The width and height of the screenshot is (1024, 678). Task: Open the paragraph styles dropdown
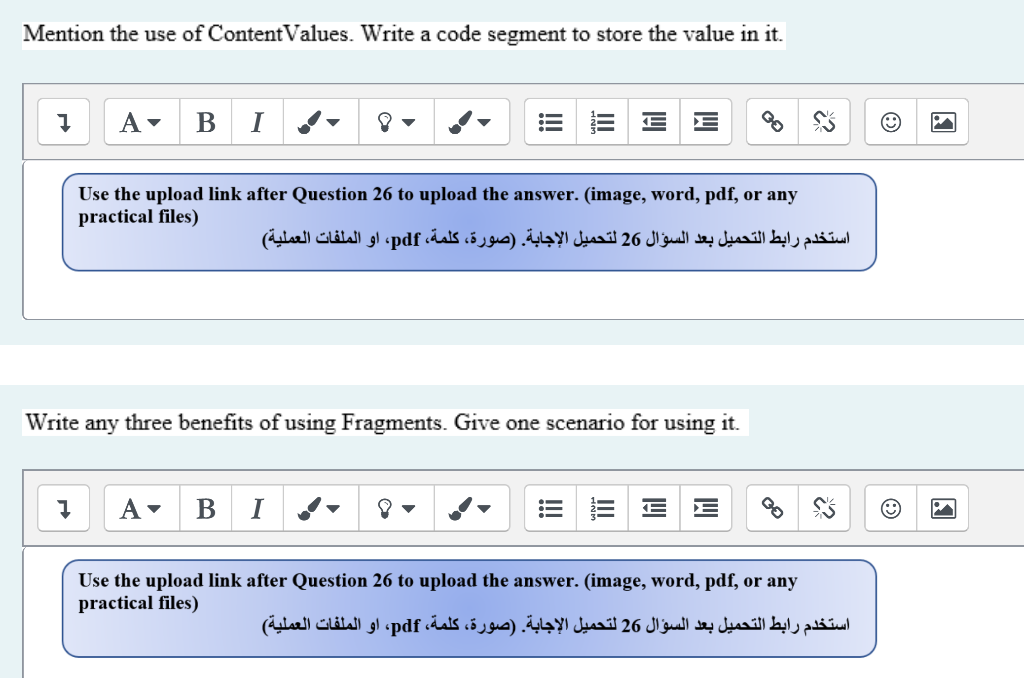tap(141, 121)
